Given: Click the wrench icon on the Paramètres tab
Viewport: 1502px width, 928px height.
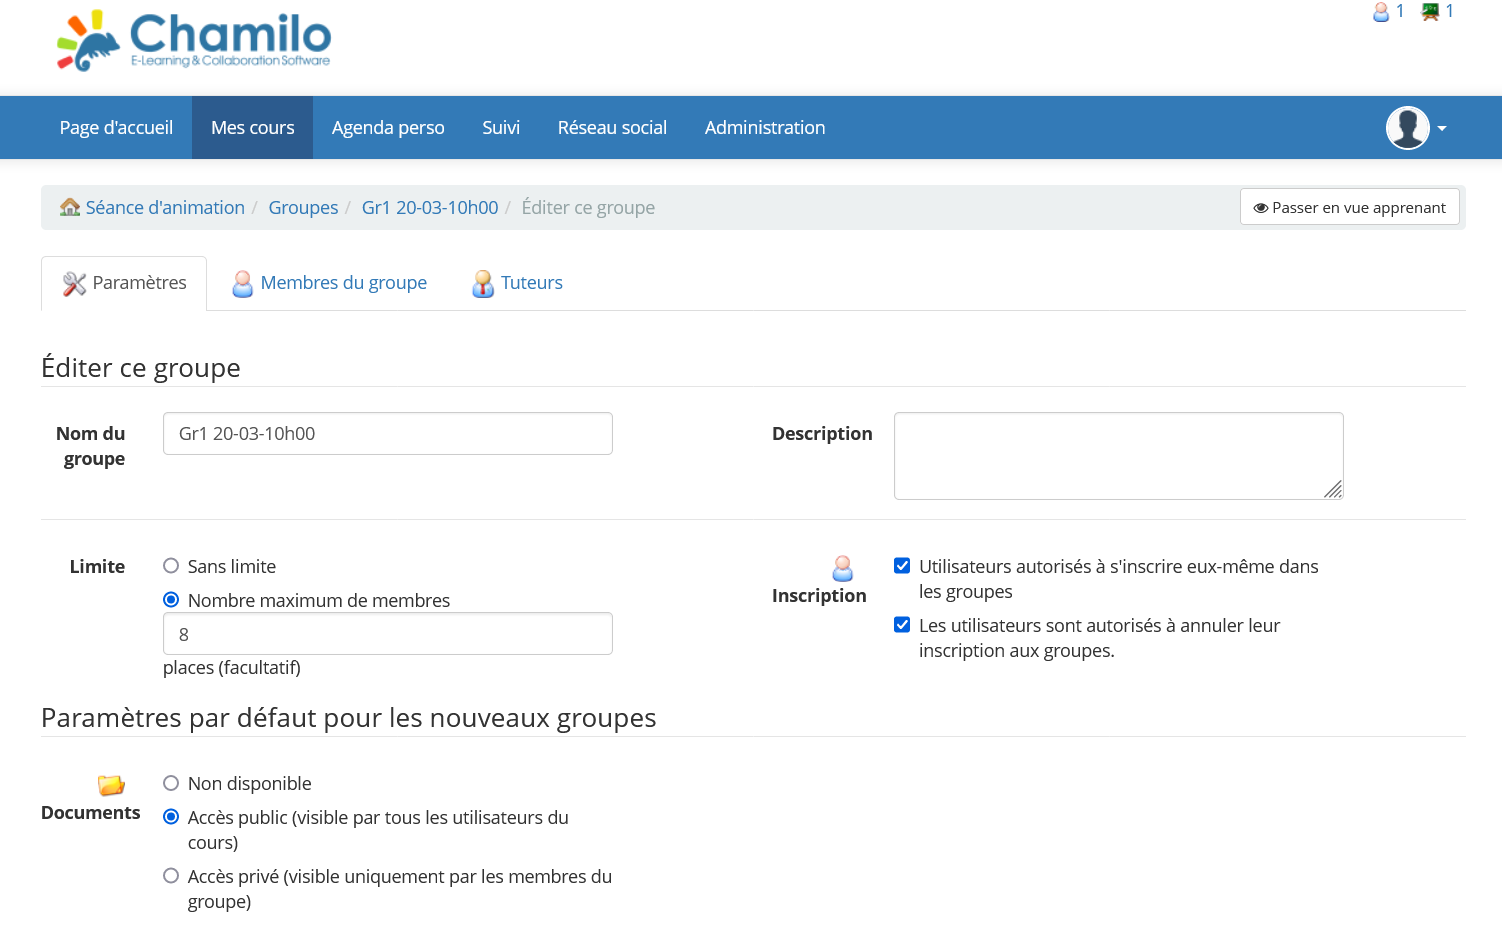Looking at the screenshot, I should 73,283.
